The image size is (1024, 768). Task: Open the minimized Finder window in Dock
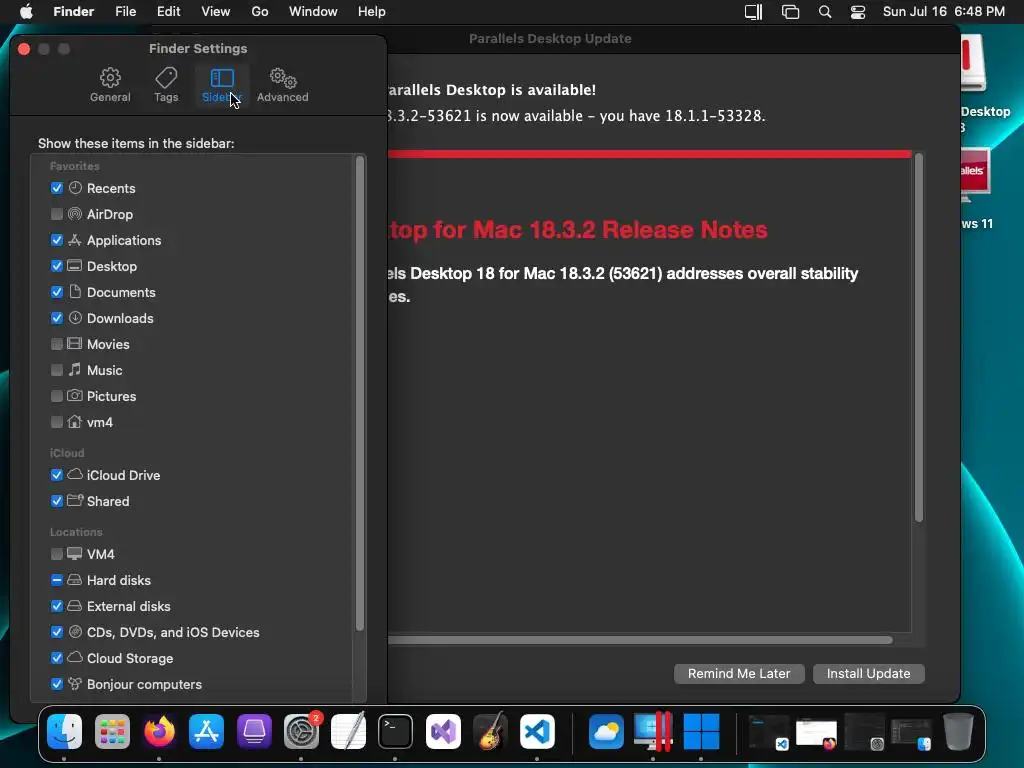coord(911,733)
